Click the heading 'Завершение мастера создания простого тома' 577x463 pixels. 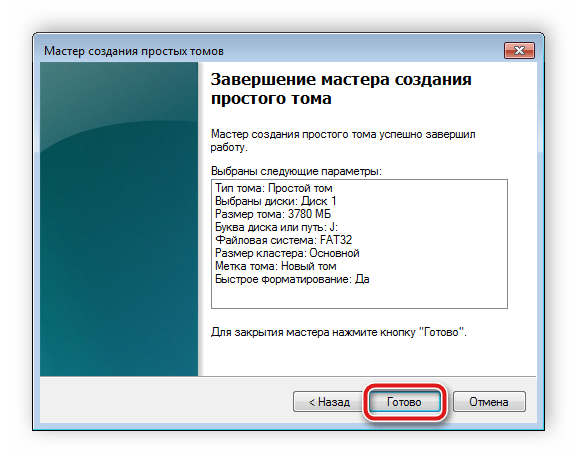[x=341, y=89]
